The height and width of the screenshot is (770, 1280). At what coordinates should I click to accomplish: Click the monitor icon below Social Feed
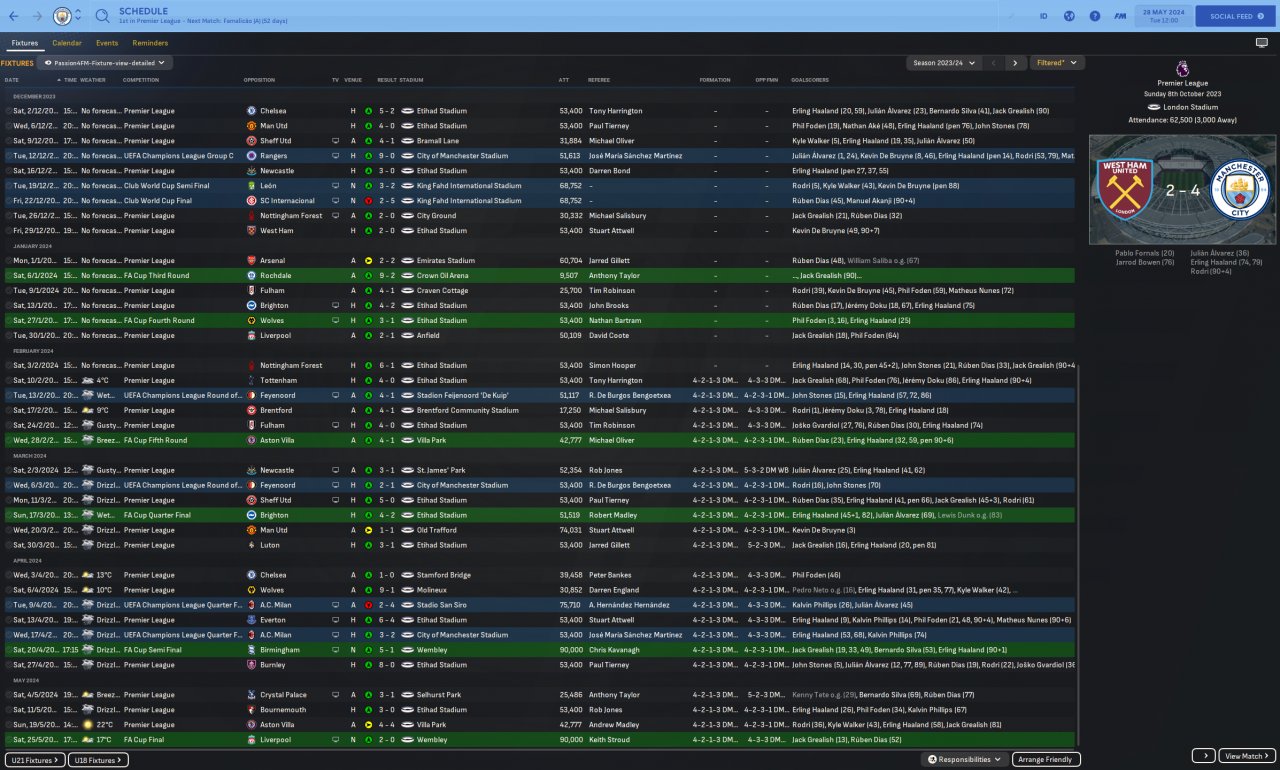tap(1261, 43)
